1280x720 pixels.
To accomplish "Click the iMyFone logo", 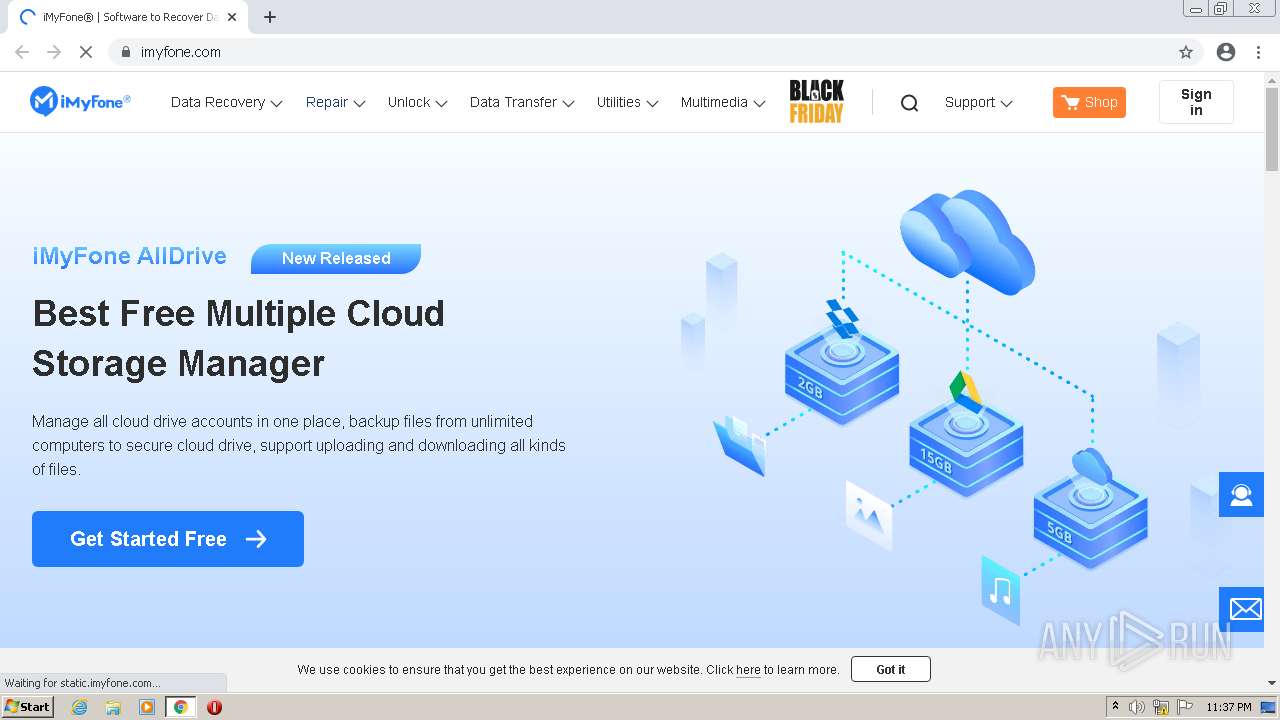I will (x=80, y=101).
